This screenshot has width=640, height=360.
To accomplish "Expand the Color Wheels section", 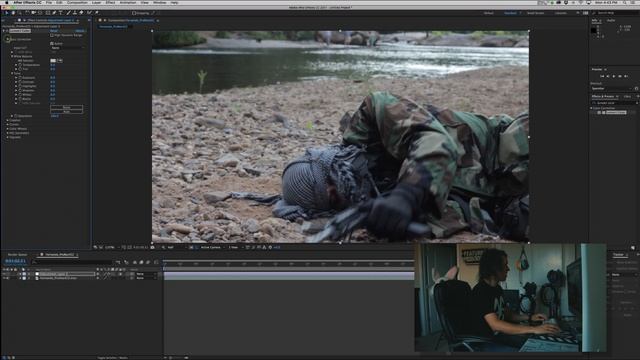I will click(7, 129).
